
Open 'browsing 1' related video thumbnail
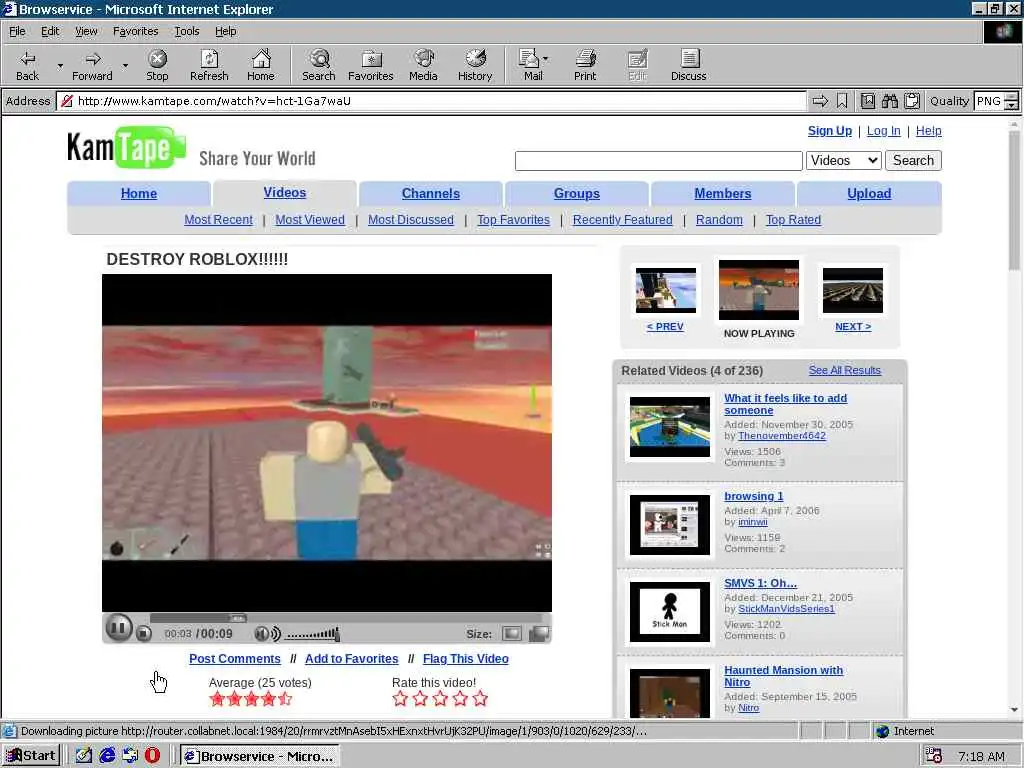point(669,525)
